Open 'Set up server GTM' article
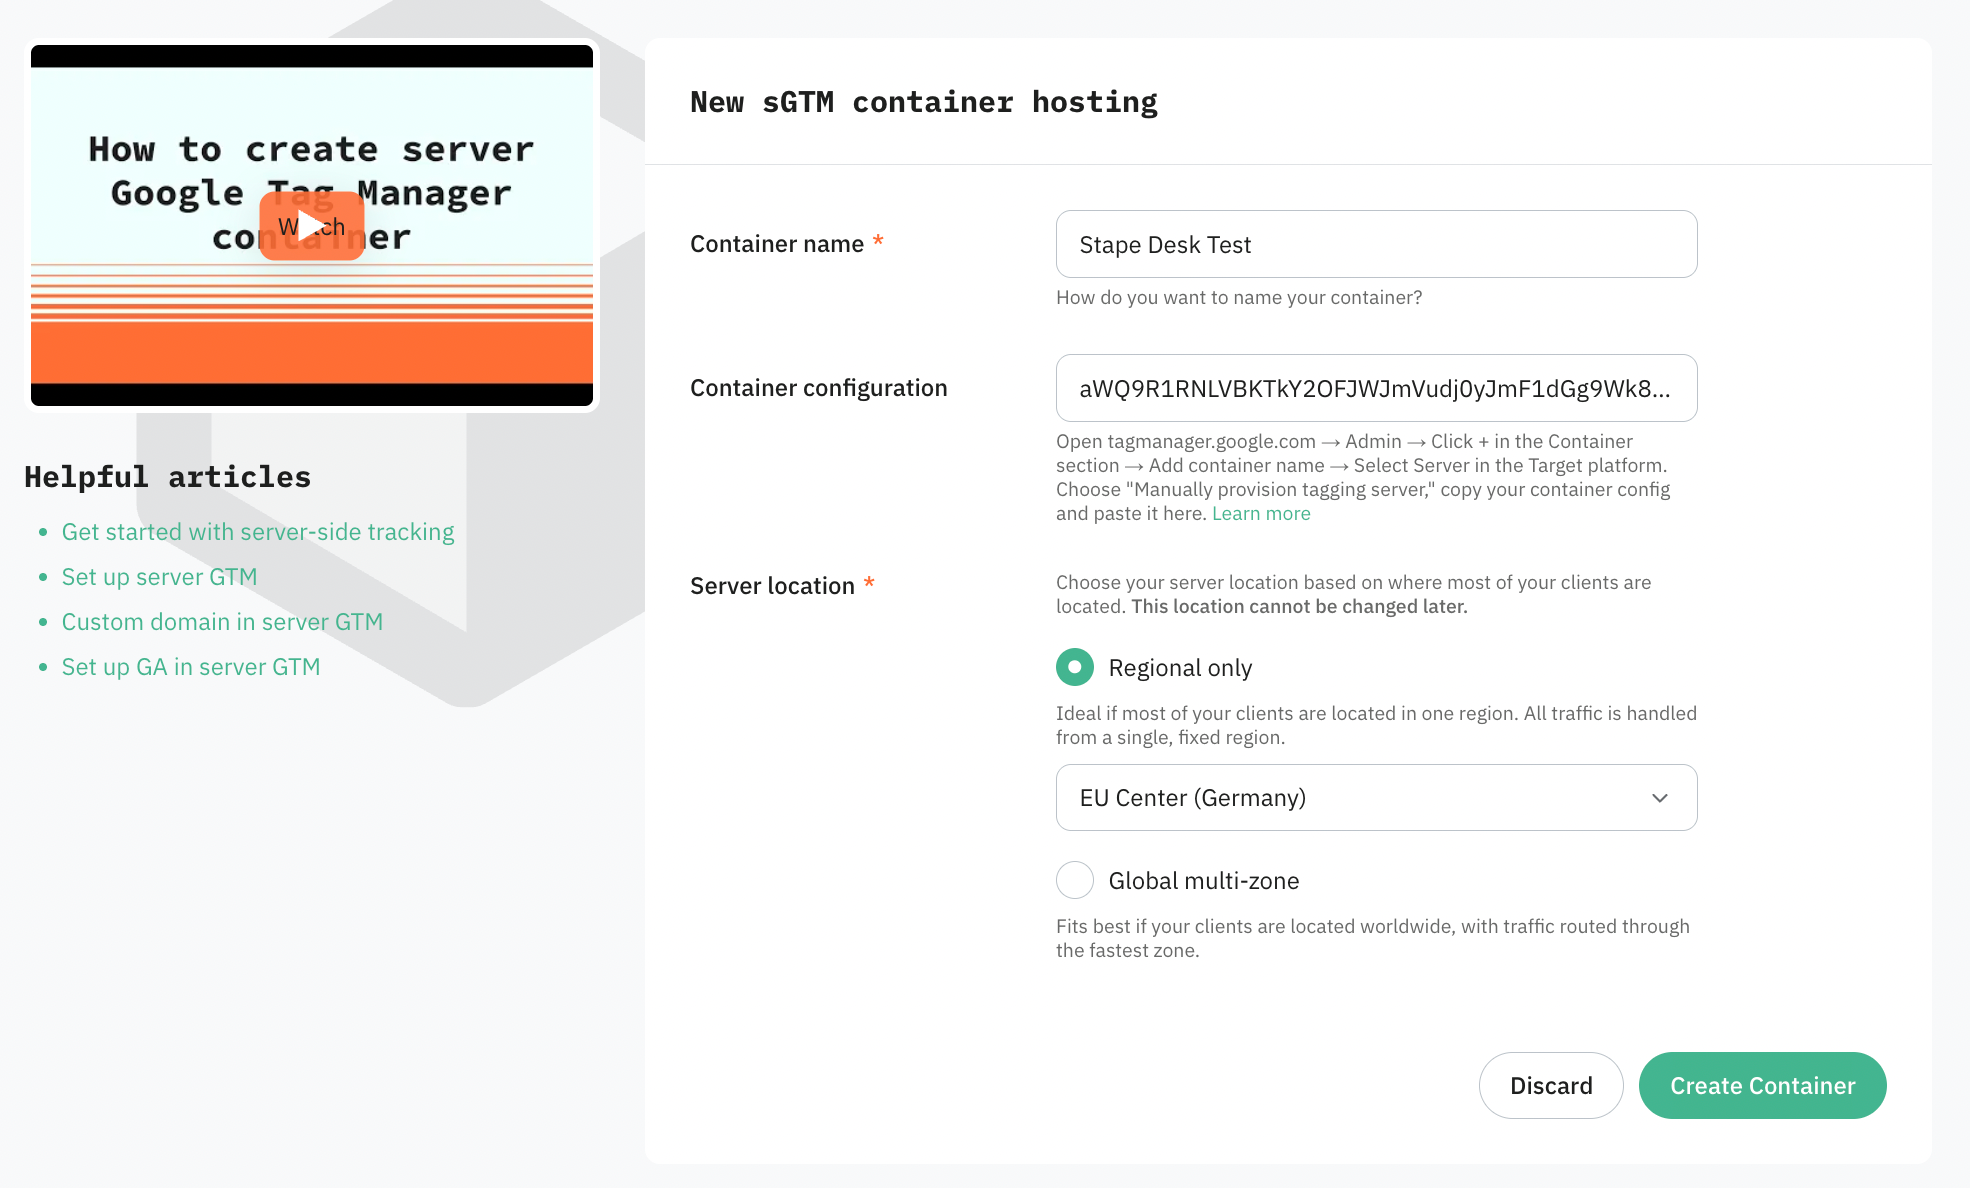The height and width of the screenshot is (1188, 1970). click(x=160, y=577)
